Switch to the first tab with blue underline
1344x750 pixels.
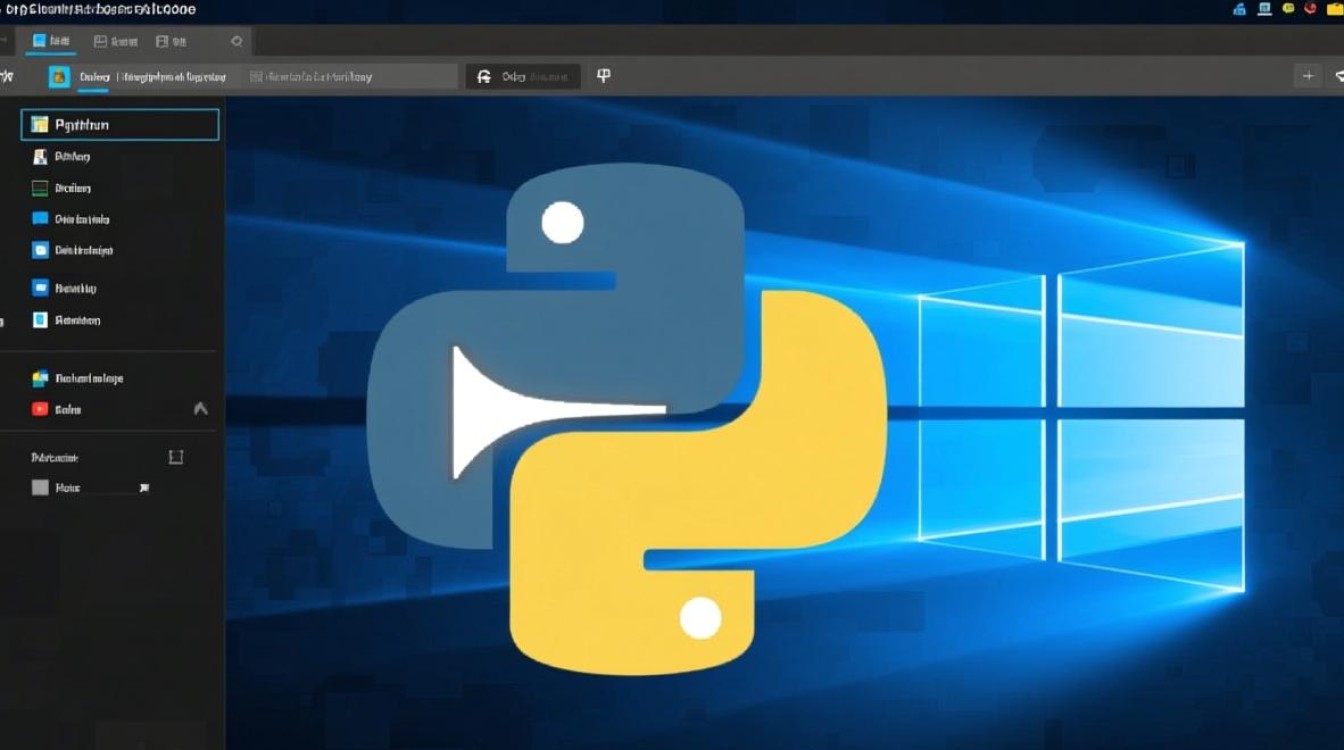click(x=52, y=41)
